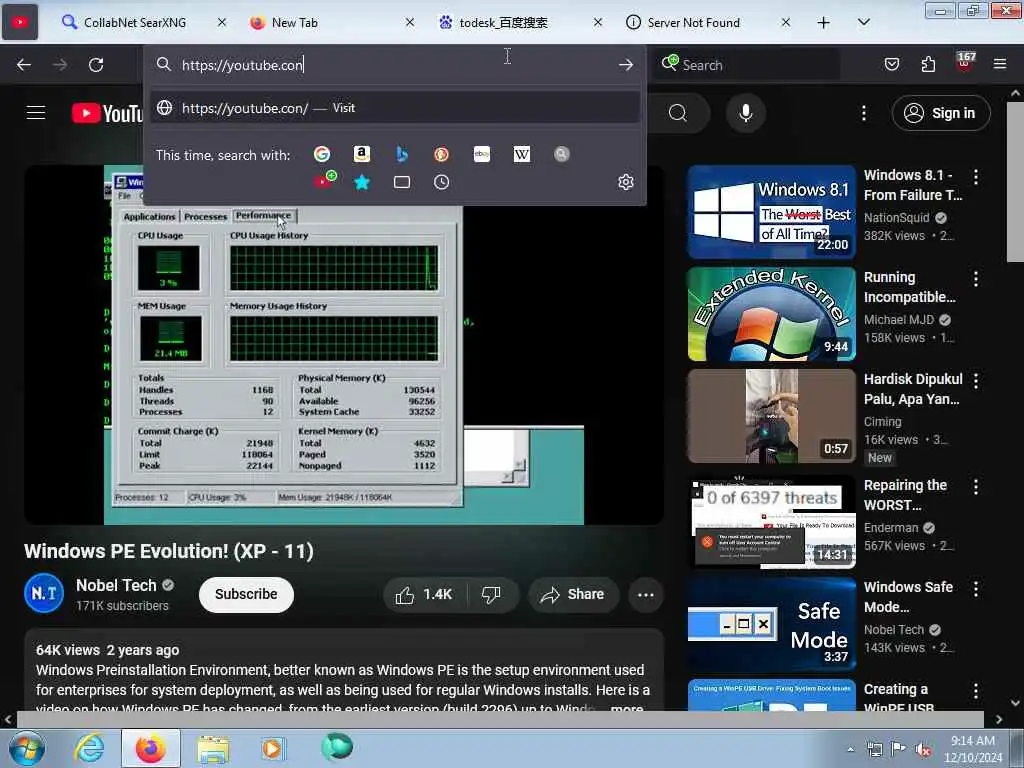Click the vertical page scrollbar thumb
Viewport: 1024px width, 768px height.
click(x=1015, y=182)
